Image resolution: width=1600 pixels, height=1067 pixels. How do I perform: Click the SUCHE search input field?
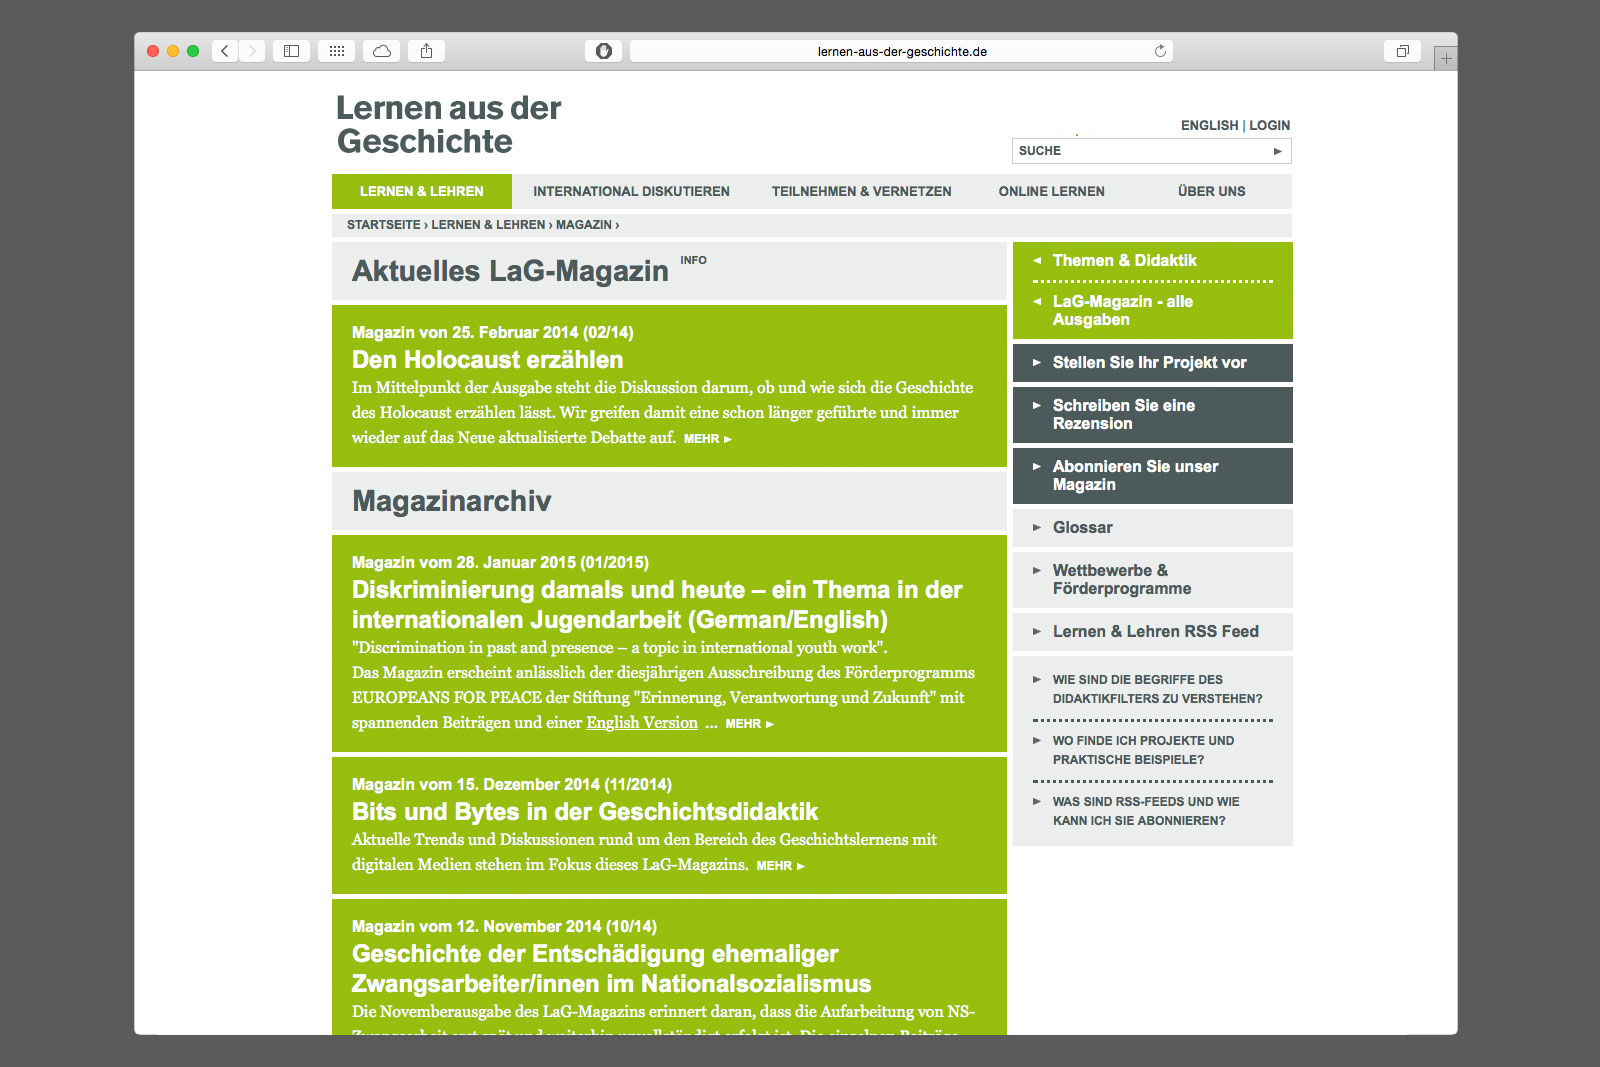(x=1140, y=151)
